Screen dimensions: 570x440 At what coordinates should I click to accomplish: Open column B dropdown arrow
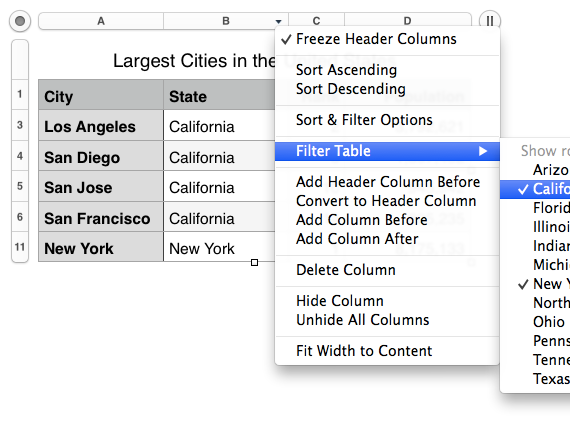pos(278,21)
